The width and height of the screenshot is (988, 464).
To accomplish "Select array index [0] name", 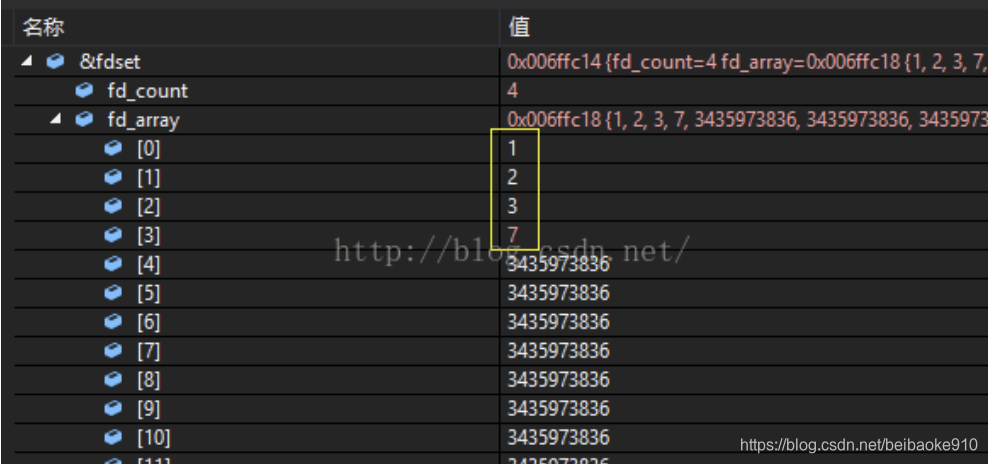I will [148, 149].
